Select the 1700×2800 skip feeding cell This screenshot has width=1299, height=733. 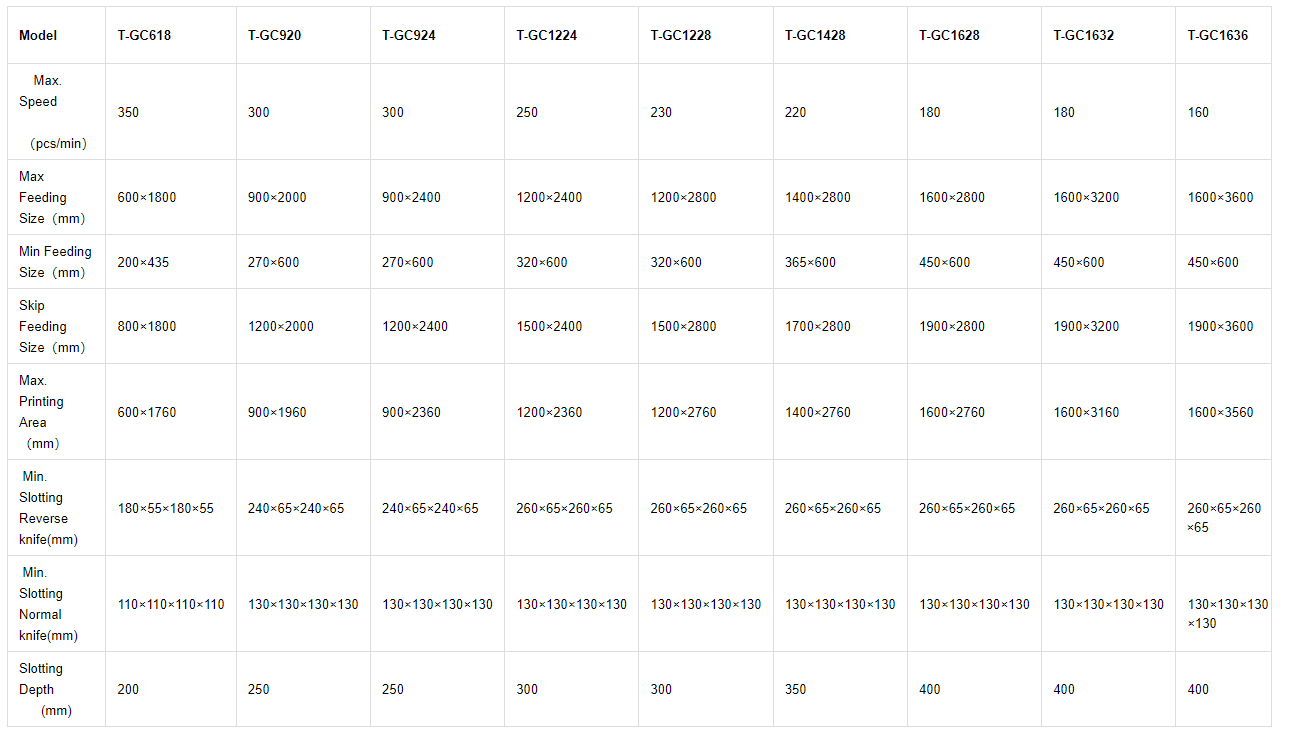(817, 326)
